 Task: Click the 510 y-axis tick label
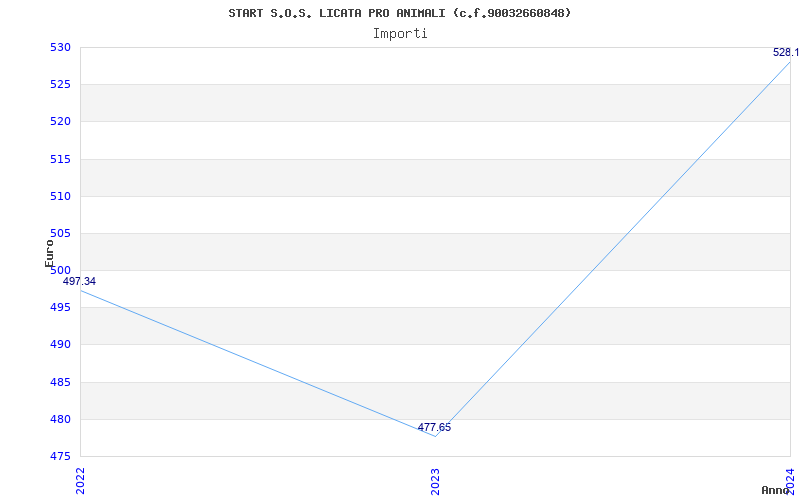59,196
